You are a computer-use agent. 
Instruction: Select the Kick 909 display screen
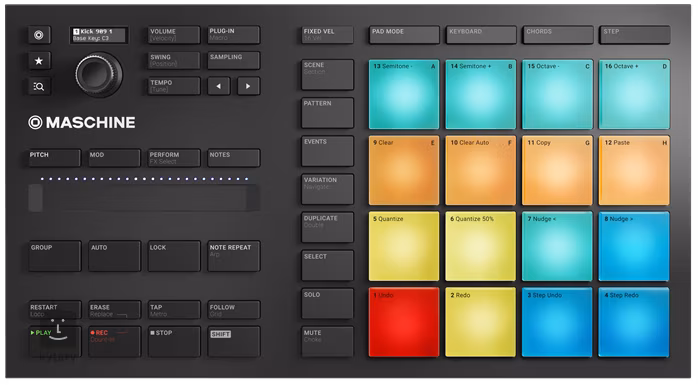point(99,35)
